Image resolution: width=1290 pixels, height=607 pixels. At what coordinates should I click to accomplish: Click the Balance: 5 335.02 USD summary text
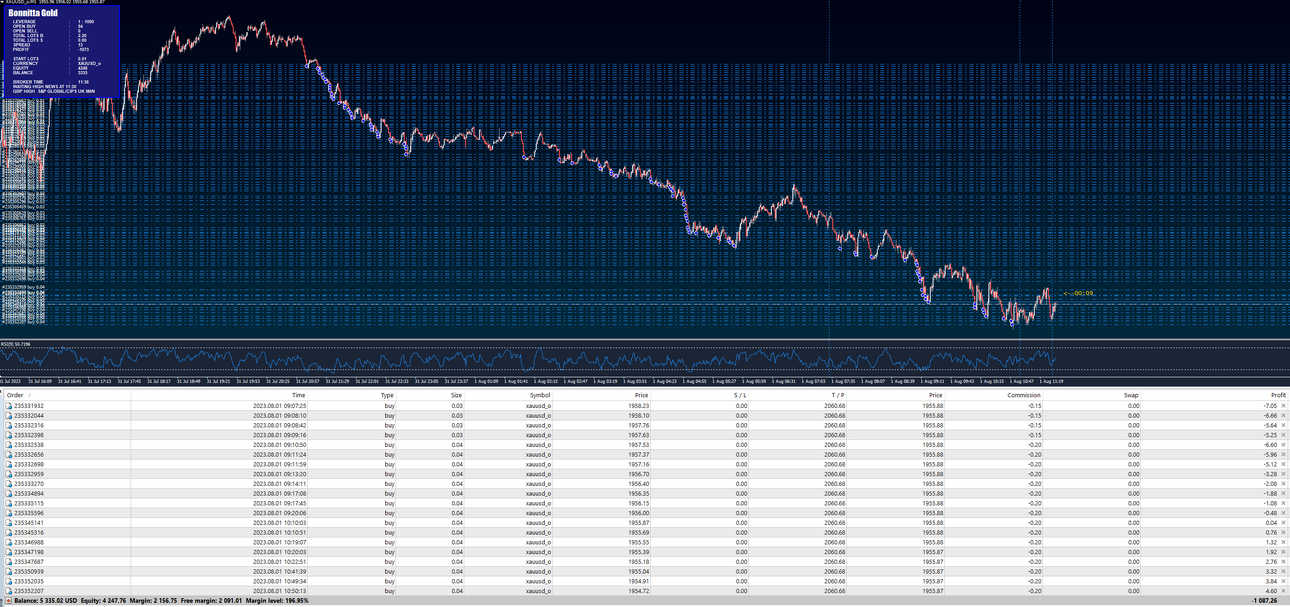coord(47,601)
